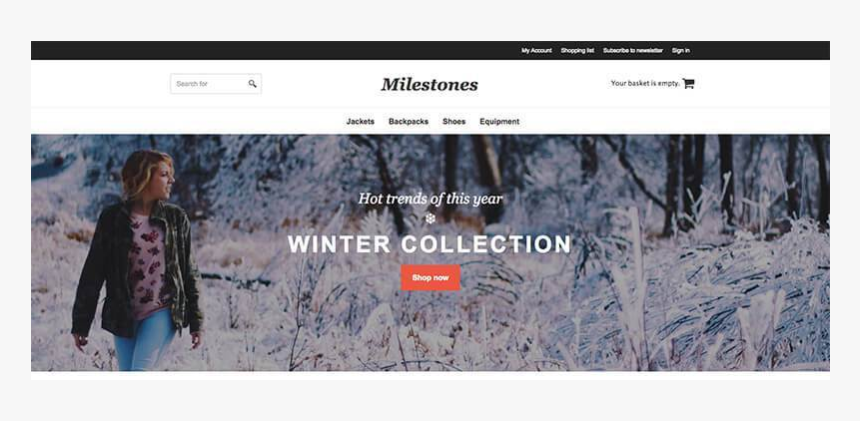Open the Equipment menu item
The height and width of the screenshot is (421, 860).
500,122
